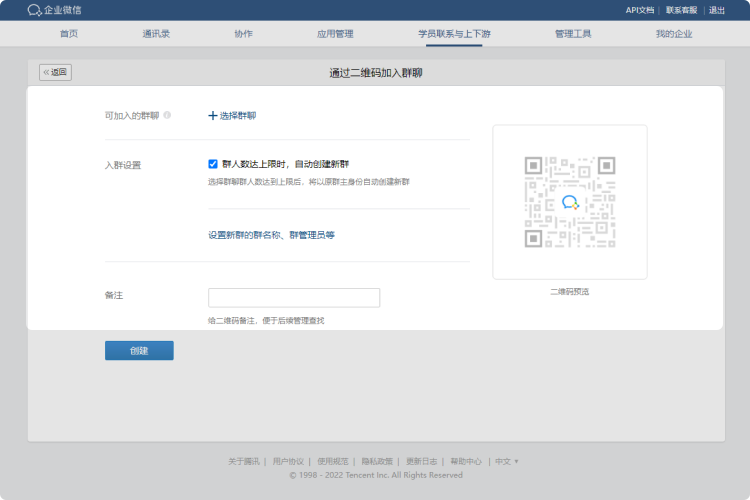Open the 更新日志 footer link

pyautogui.click(x=421, y=461)
